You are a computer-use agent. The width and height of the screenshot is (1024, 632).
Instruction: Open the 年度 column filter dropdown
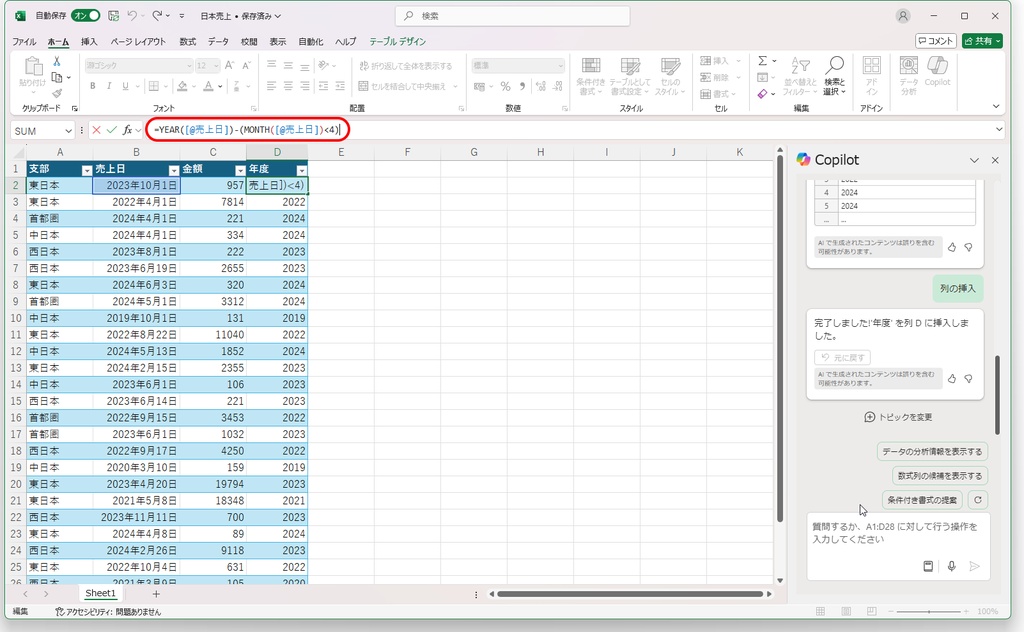[301, 170]
